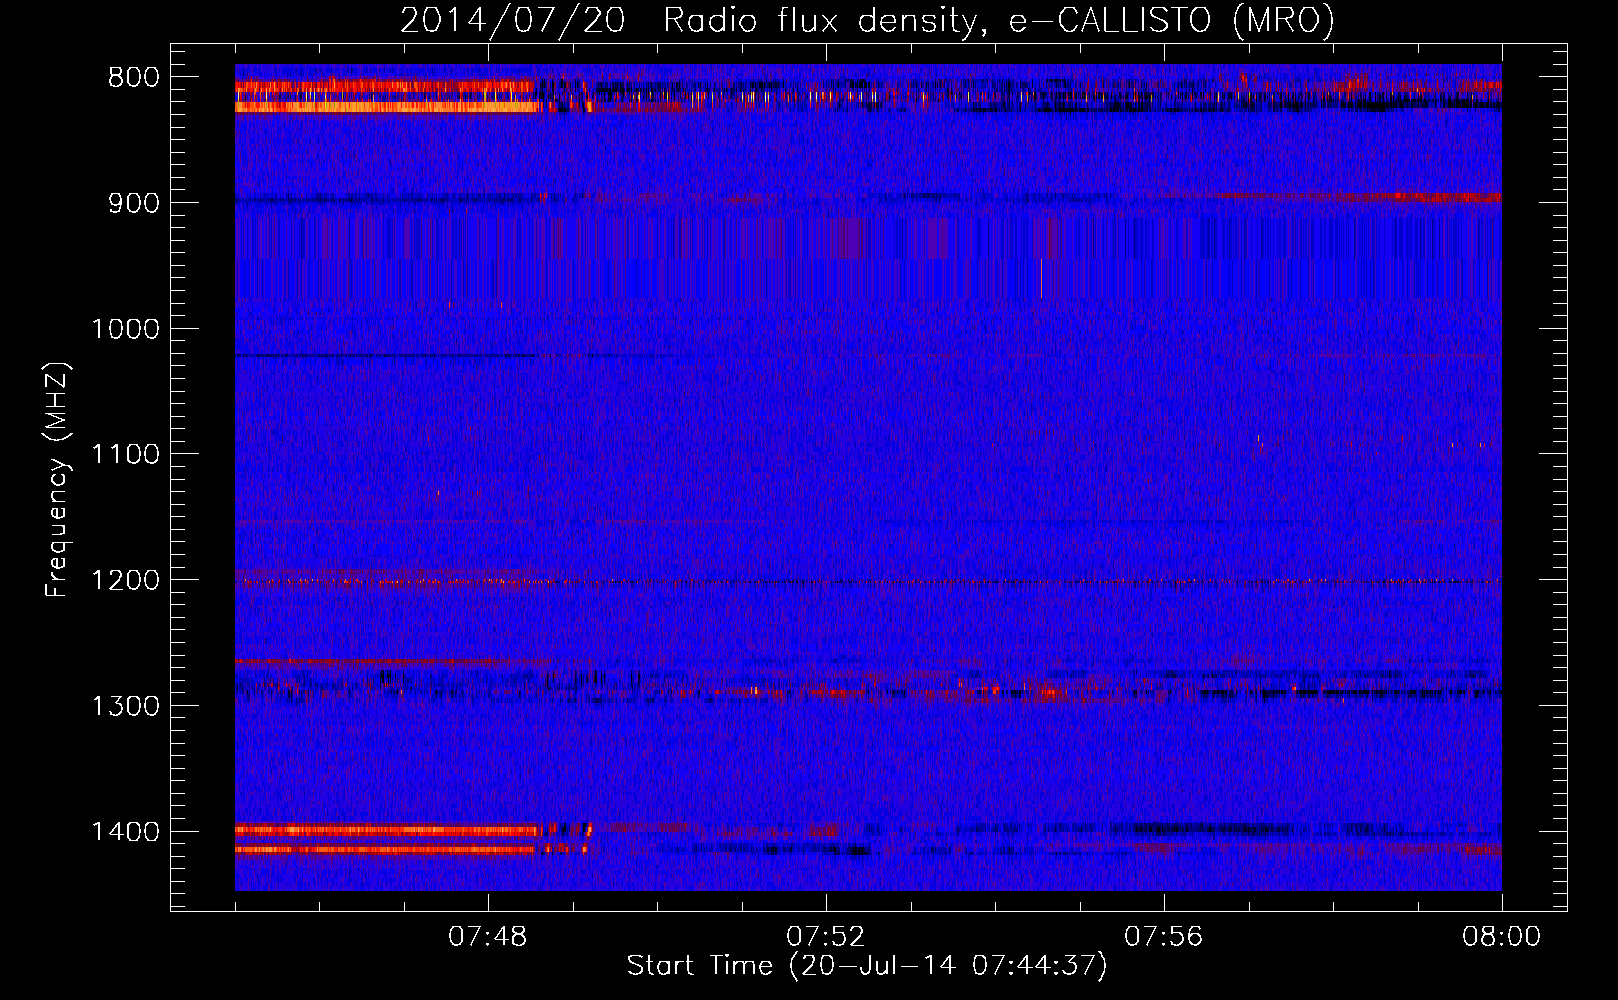Click the 07:56 time axis label
Screen dimensions: 1618x1000
pyautogui.click(x=1164, y=937)
